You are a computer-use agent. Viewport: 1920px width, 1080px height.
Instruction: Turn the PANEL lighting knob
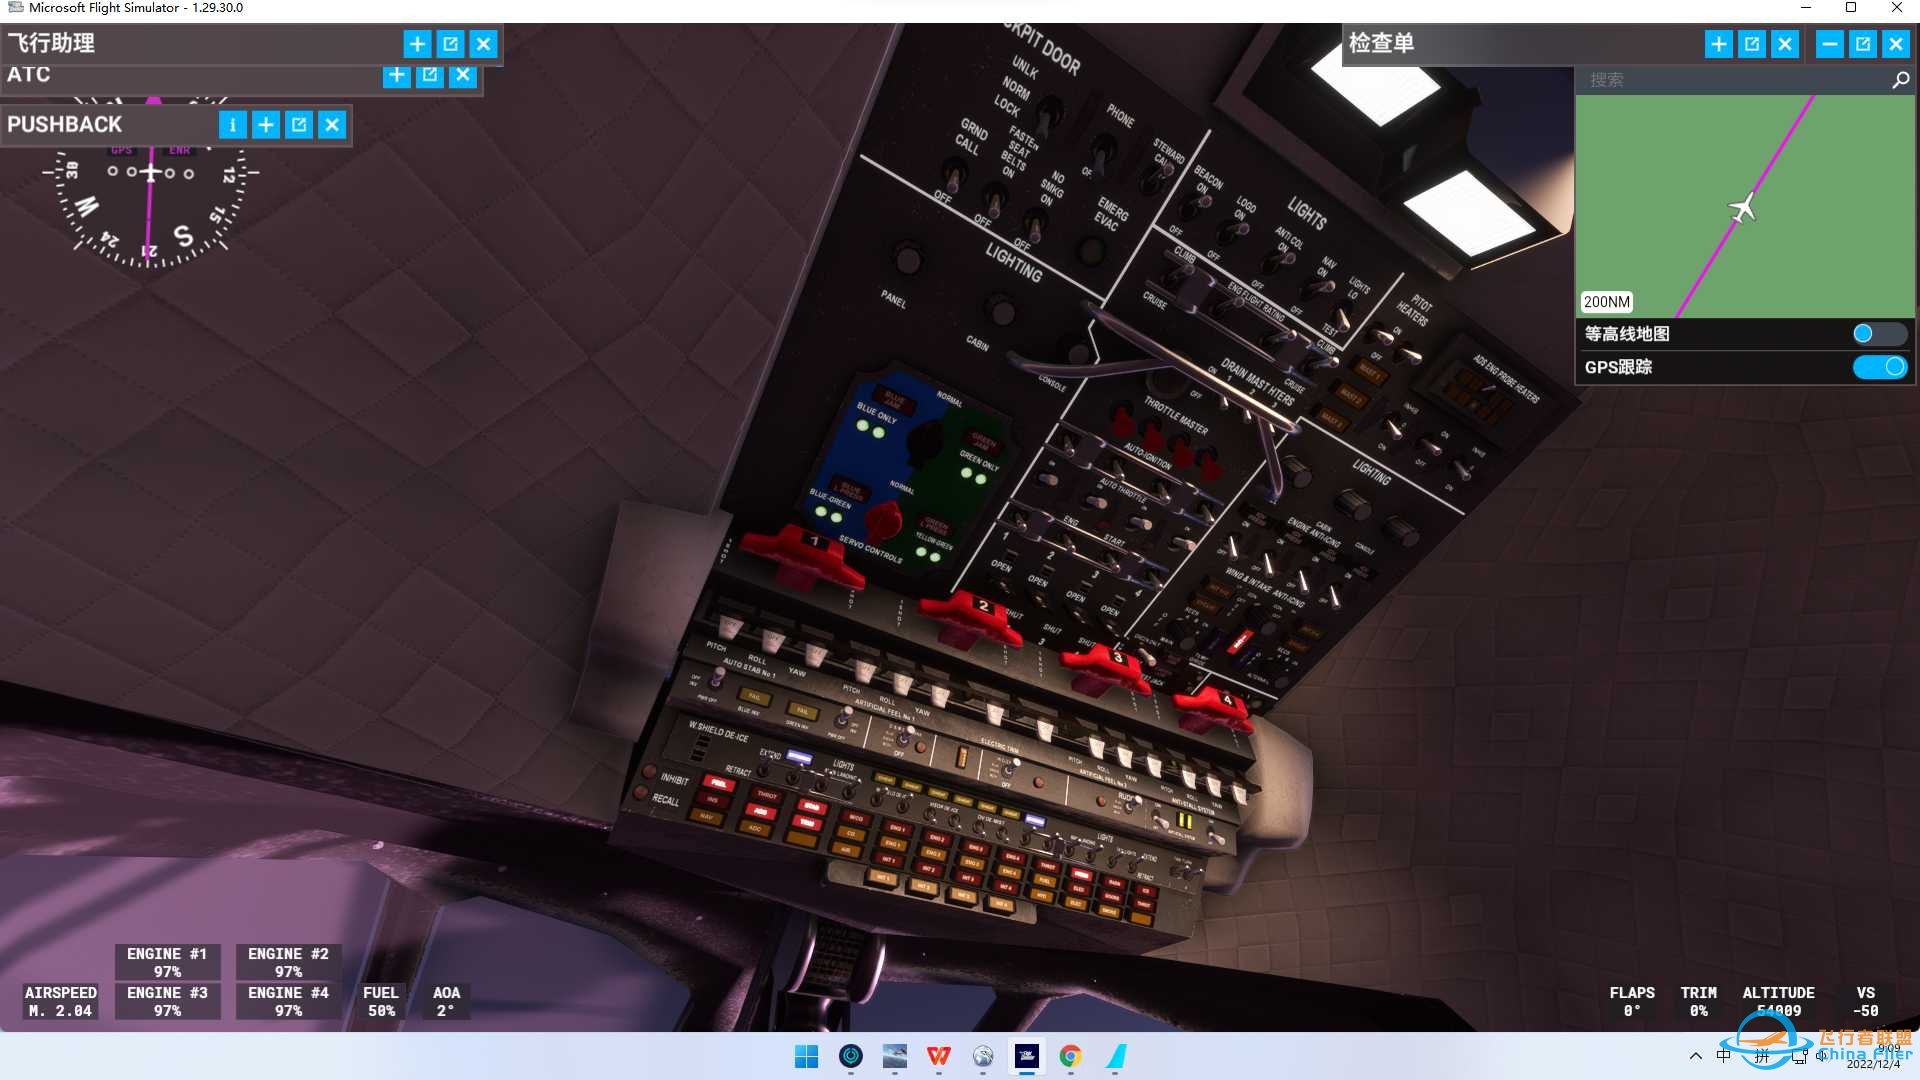click(x=907, y=260)
